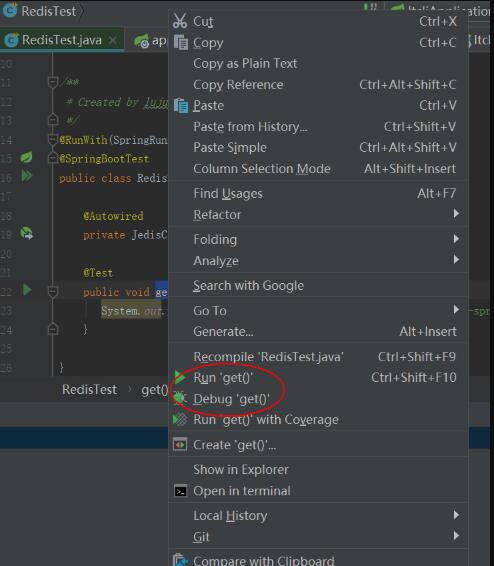Click the Coverage run icon in menu
Screen dimensions: 494x566
[x=180, y=419]
